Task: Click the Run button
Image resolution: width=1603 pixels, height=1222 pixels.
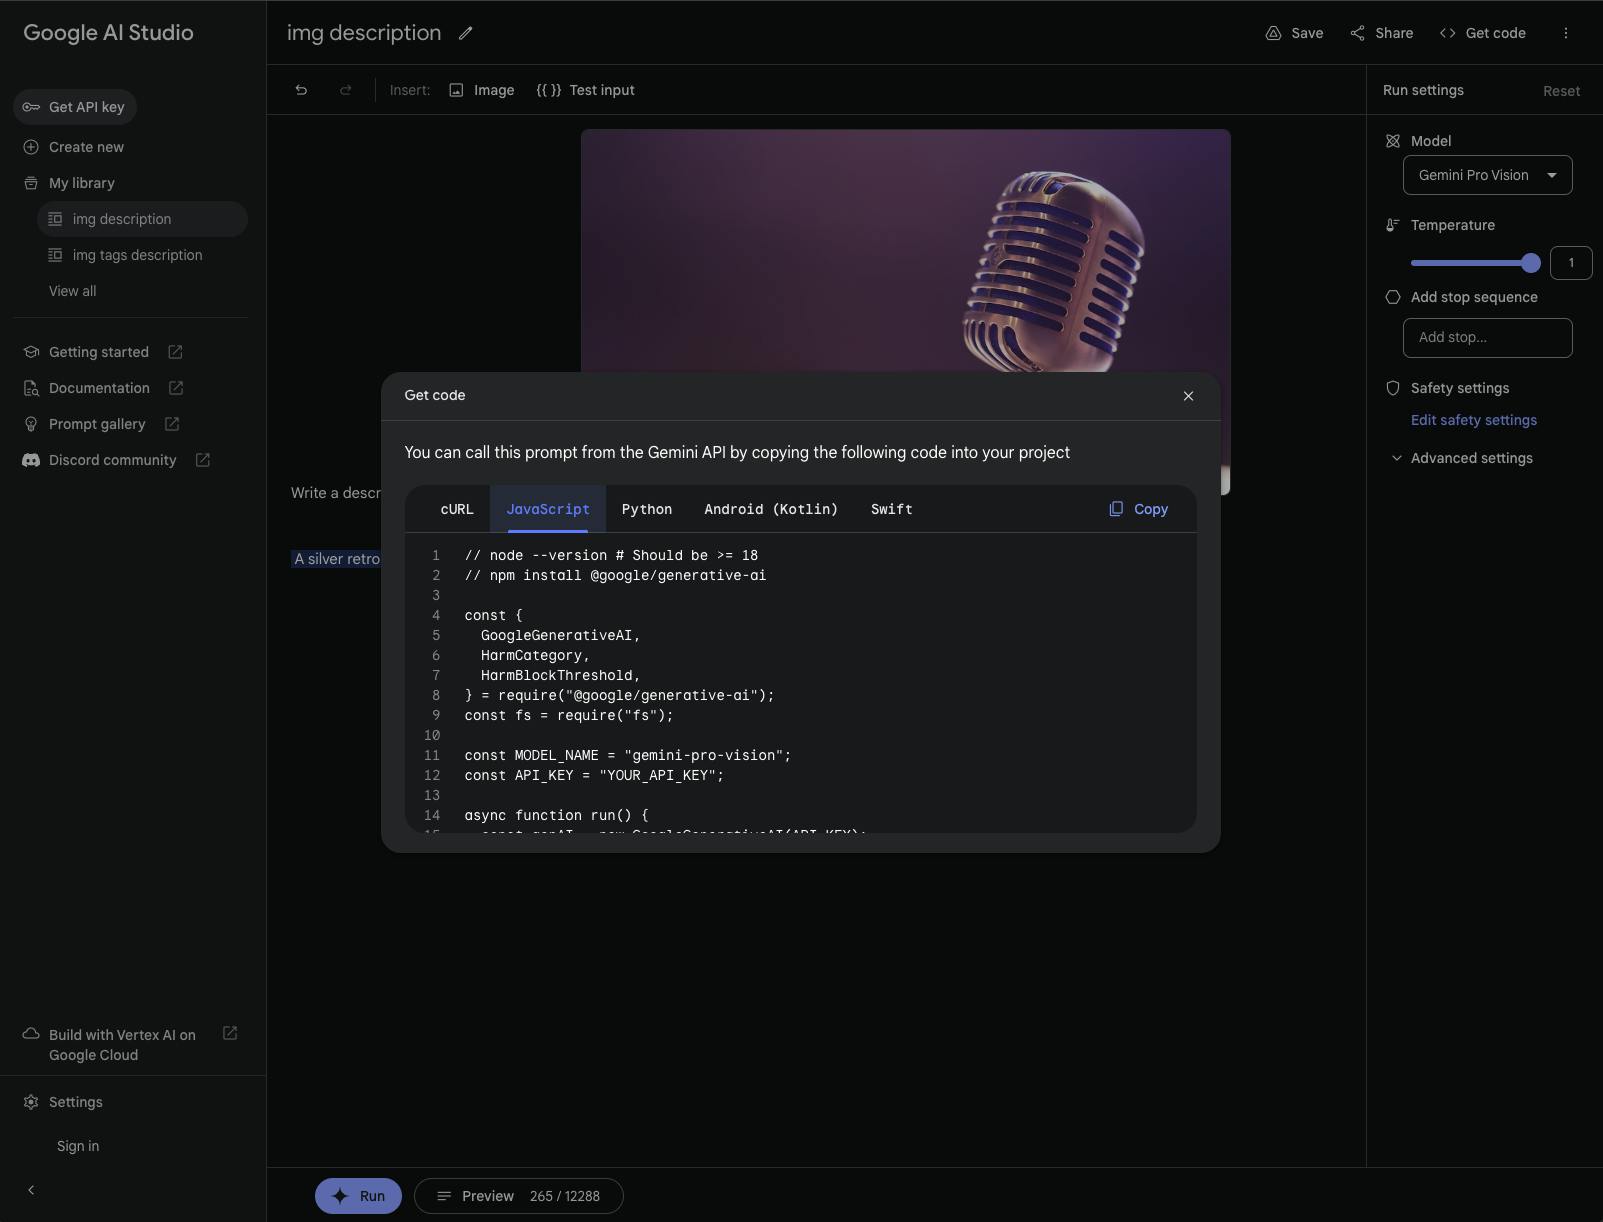Action: pyautogui.click(x=358, y=1196)
